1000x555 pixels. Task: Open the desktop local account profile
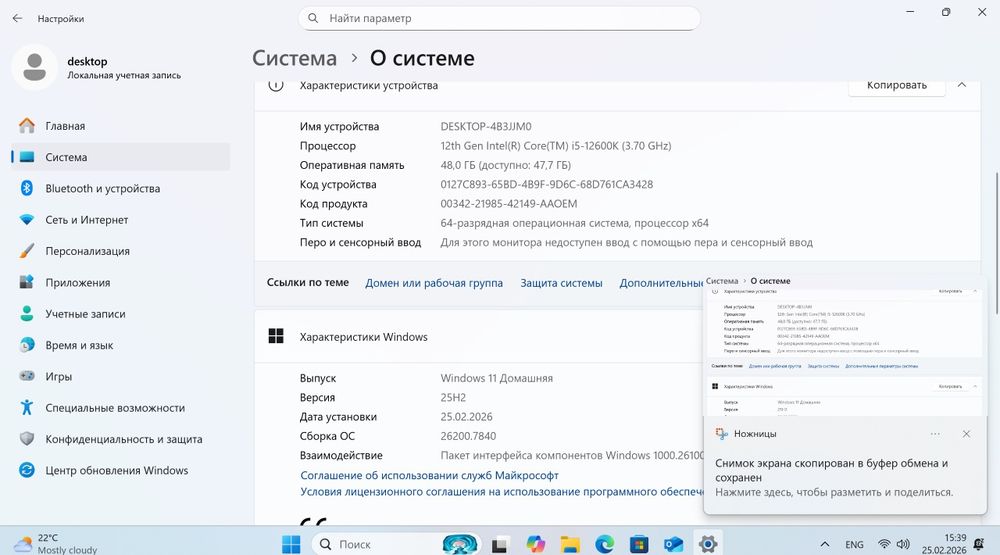[97, 67]
